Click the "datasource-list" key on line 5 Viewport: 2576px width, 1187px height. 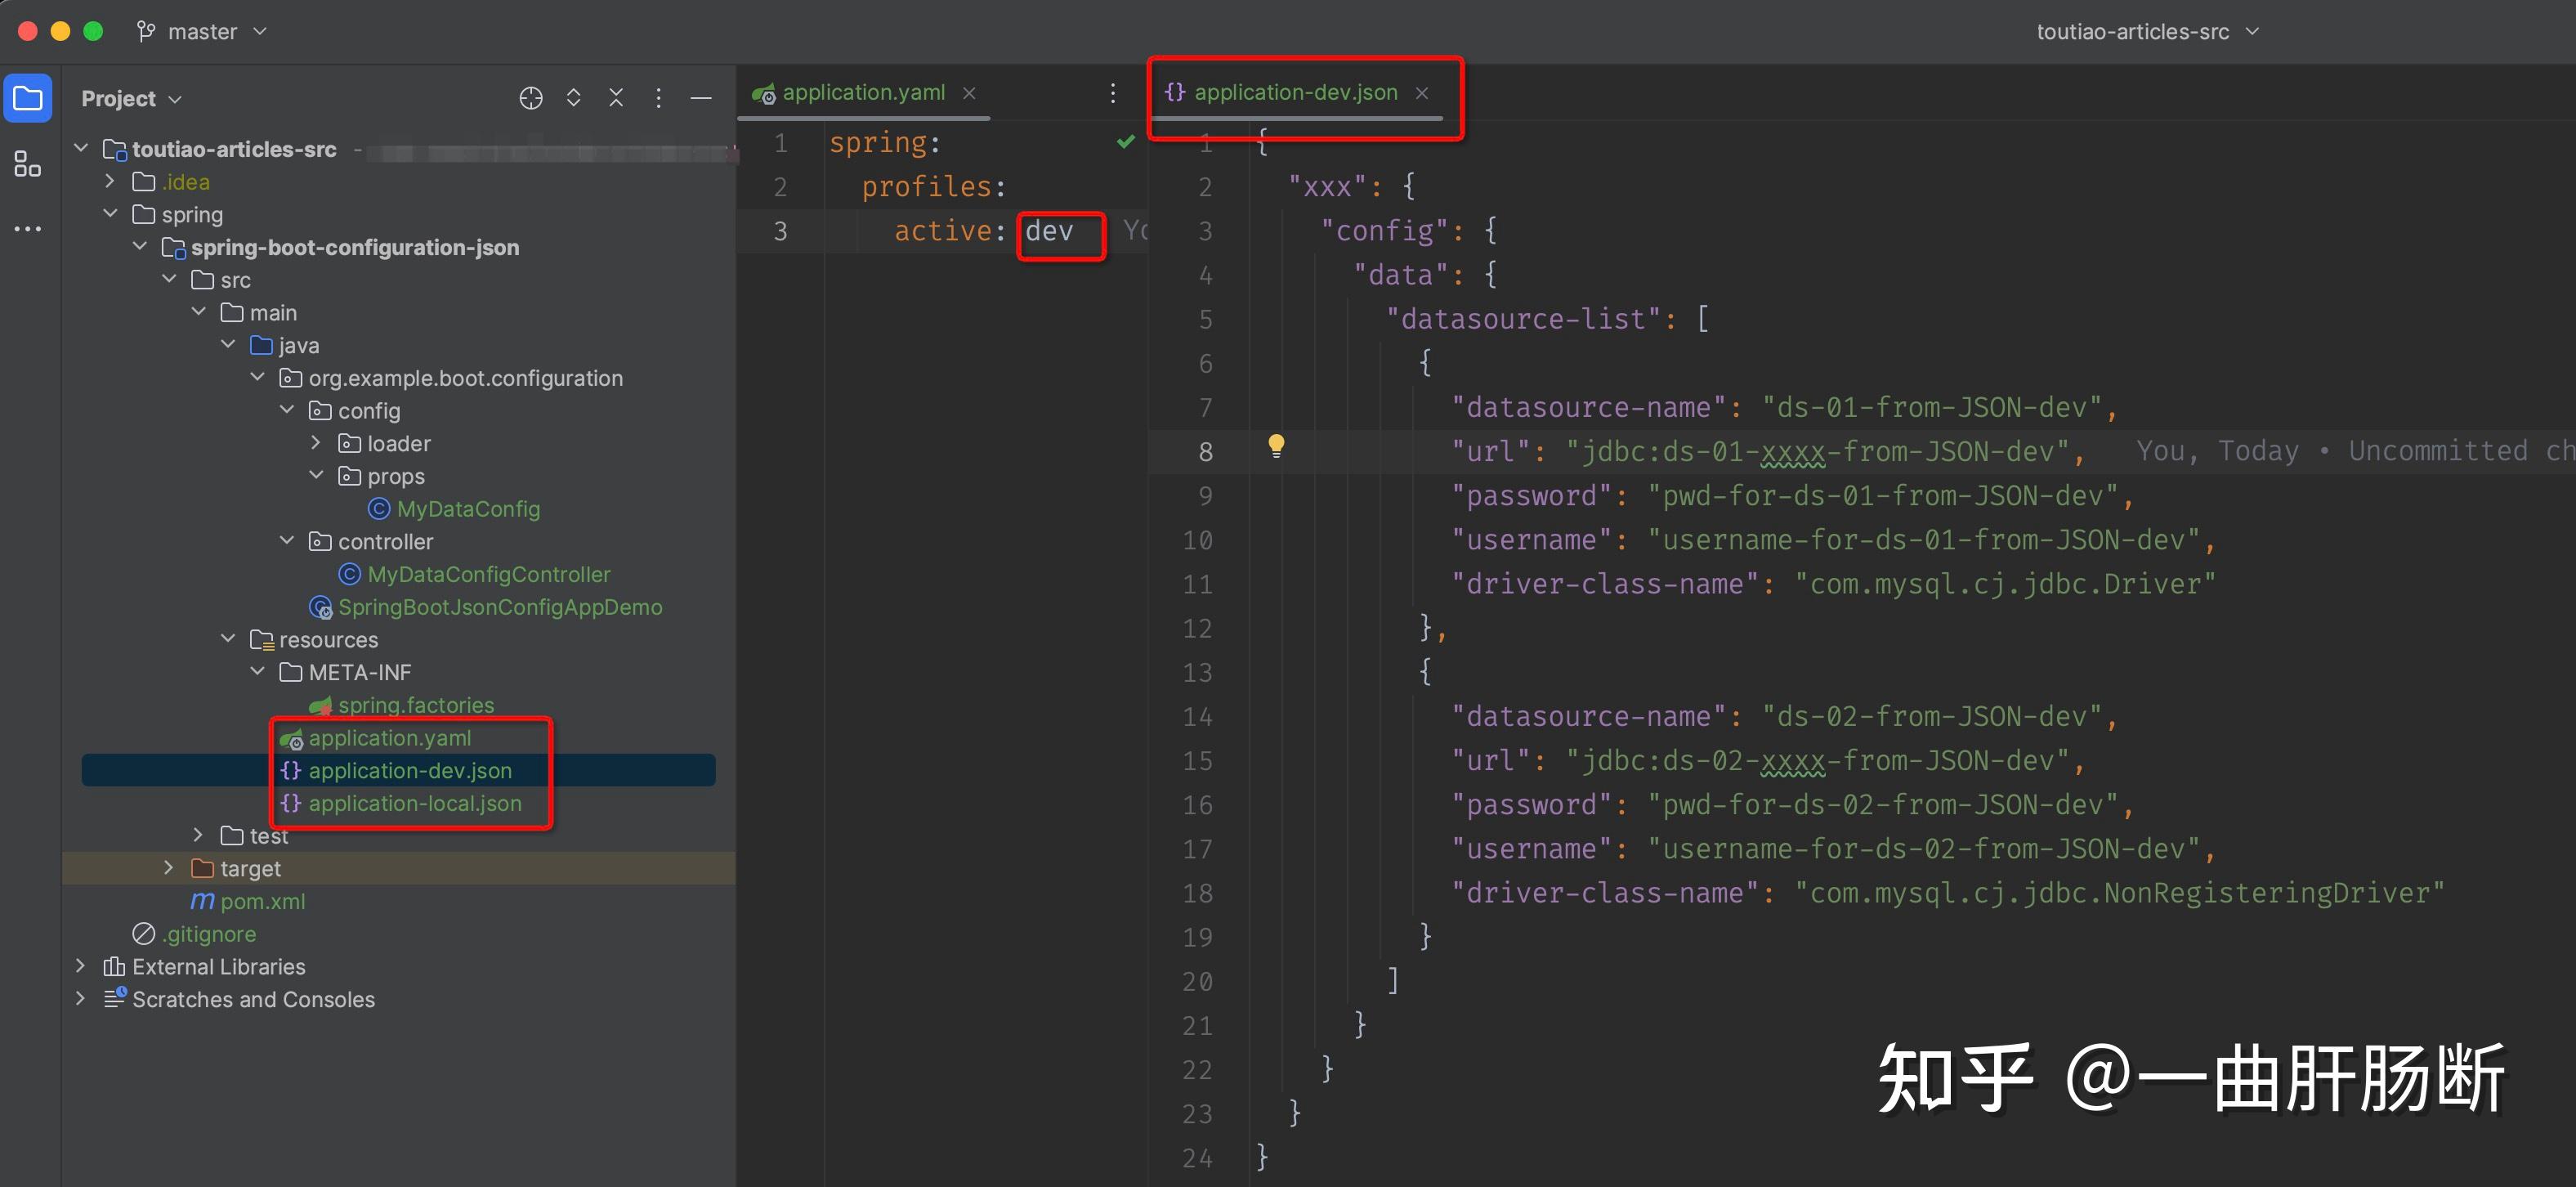coord(1523,319)
